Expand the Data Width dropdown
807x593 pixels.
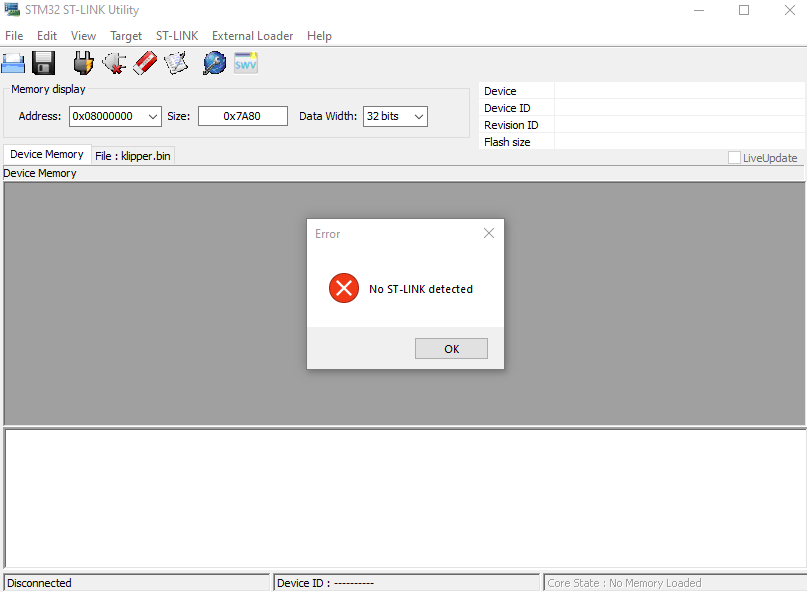418,117
